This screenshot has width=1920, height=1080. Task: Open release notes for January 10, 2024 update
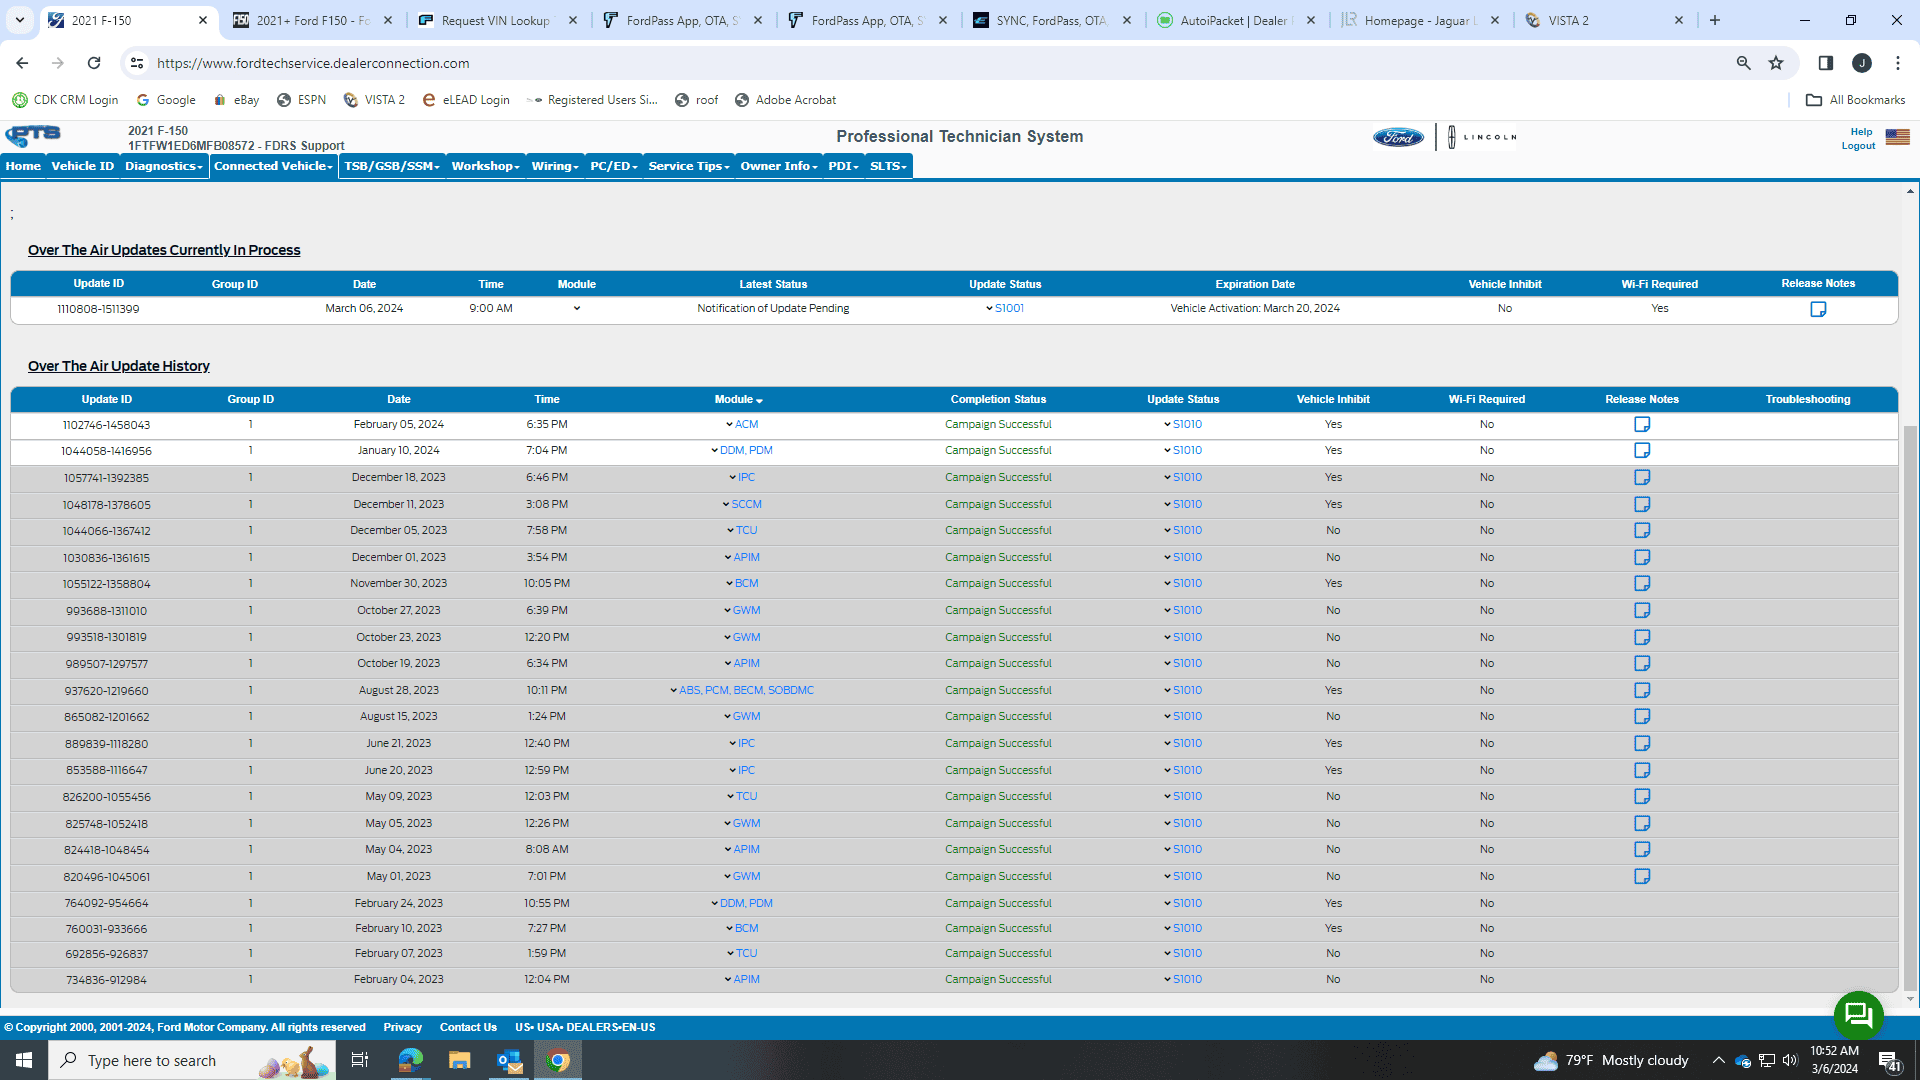point(1642,450)
